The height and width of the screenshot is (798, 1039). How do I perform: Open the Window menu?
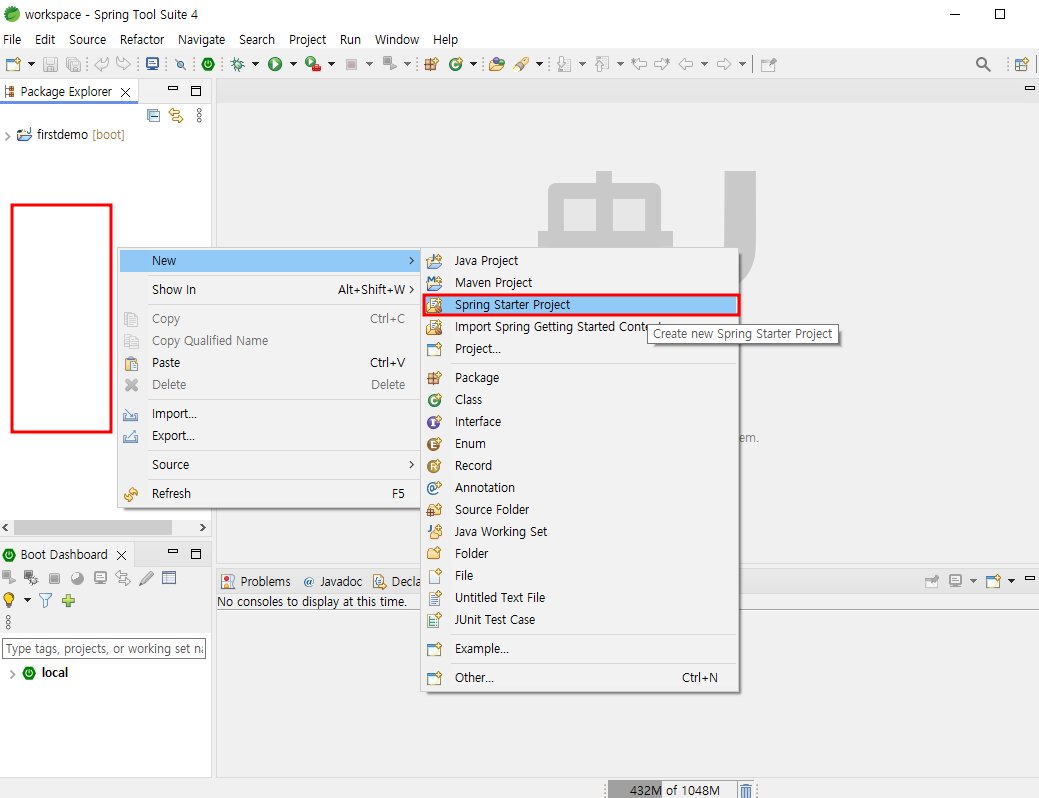[397, 40]
